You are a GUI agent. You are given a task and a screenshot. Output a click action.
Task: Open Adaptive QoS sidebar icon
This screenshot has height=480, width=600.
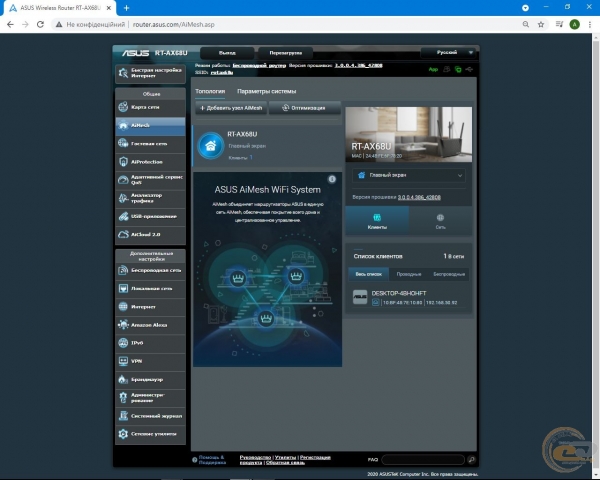tap(123, 180)
